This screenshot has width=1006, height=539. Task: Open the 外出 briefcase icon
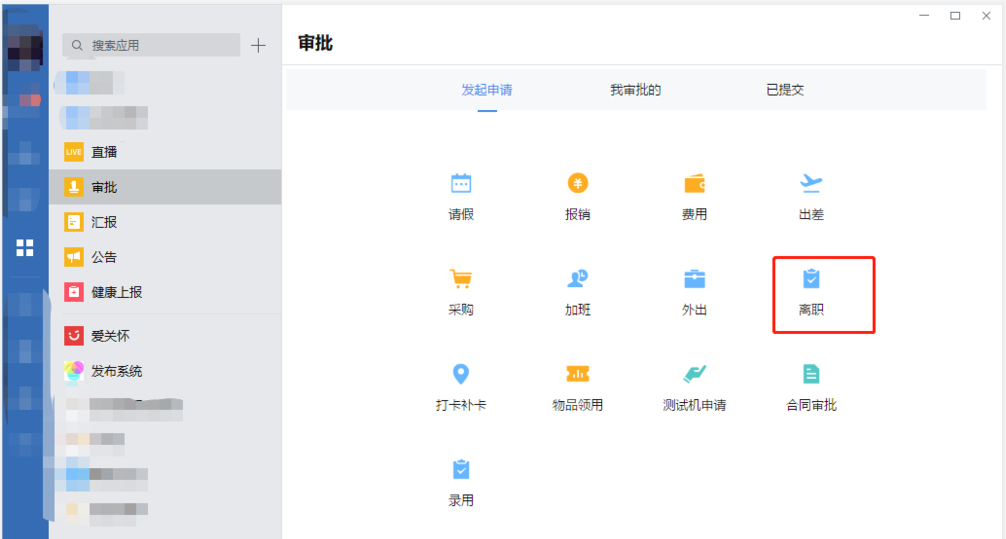[694, 279]
